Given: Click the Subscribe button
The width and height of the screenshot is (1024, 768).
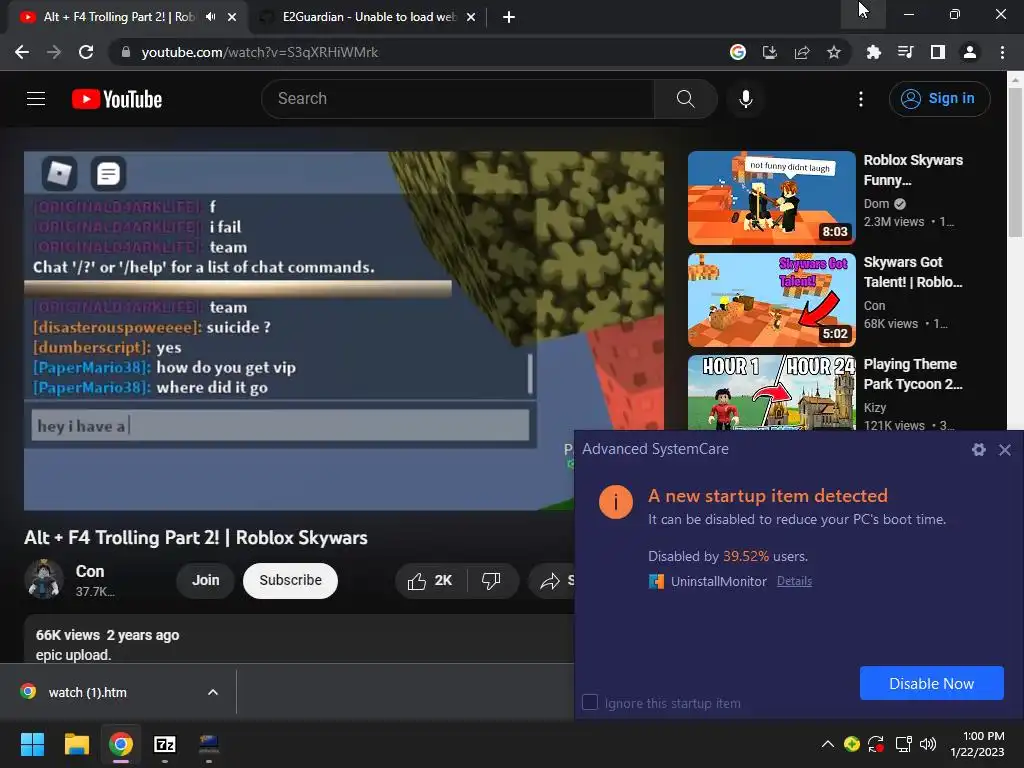Looking at the screenshot, I should point(290,580).
